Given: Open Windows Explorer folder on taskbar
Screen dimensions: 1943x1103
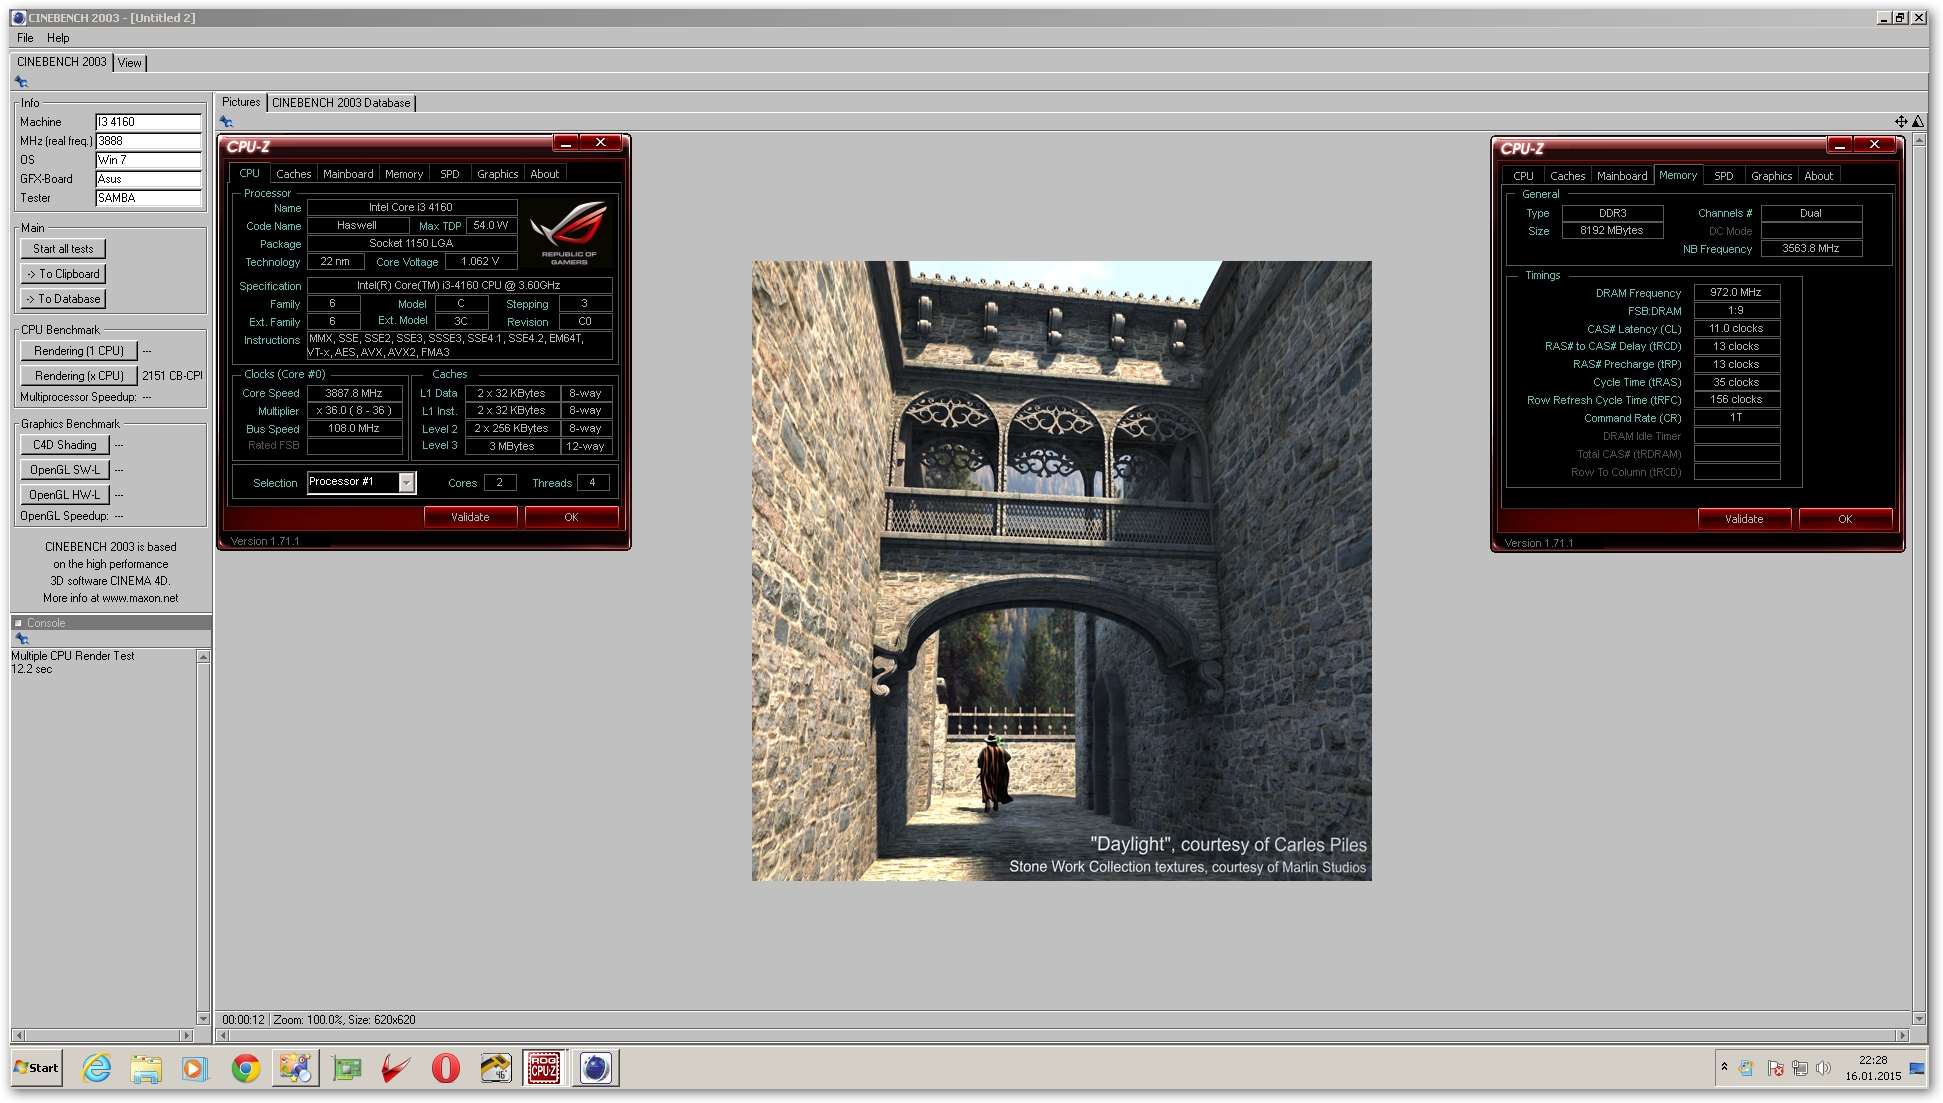Looking at the screenshot, I should pos(146,1068).
